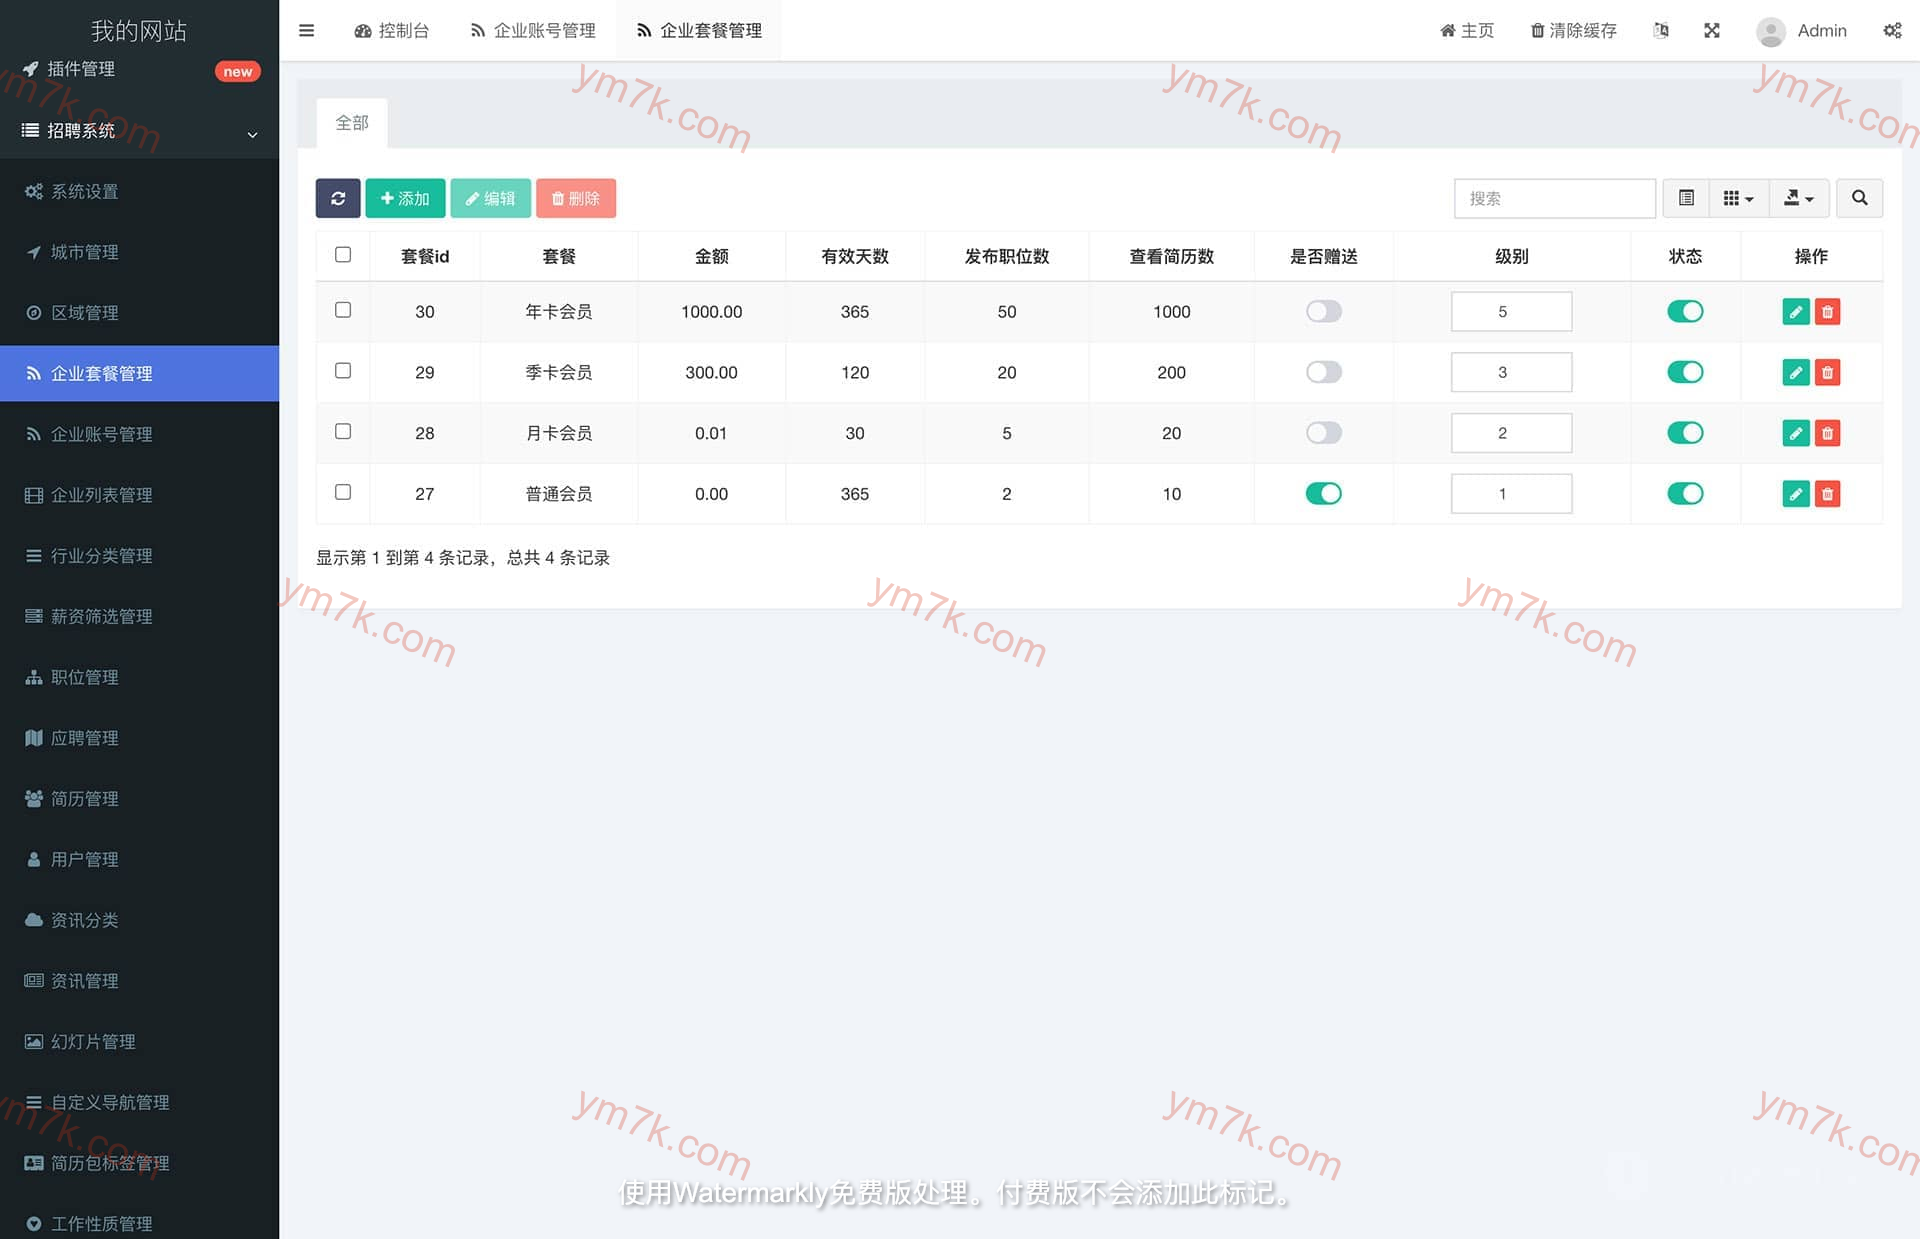Edit the 季卡会员 row with pencil icon
This screenshot has width=1920, height=1239.
1796,373
